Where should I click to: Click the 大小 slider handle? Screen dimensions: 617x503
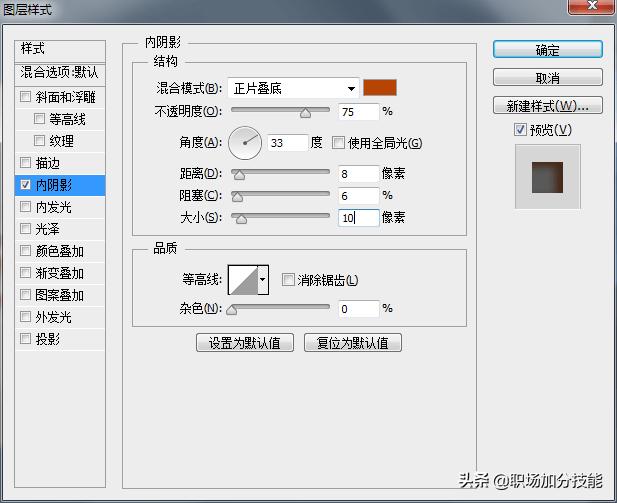(x=241, y=219)
